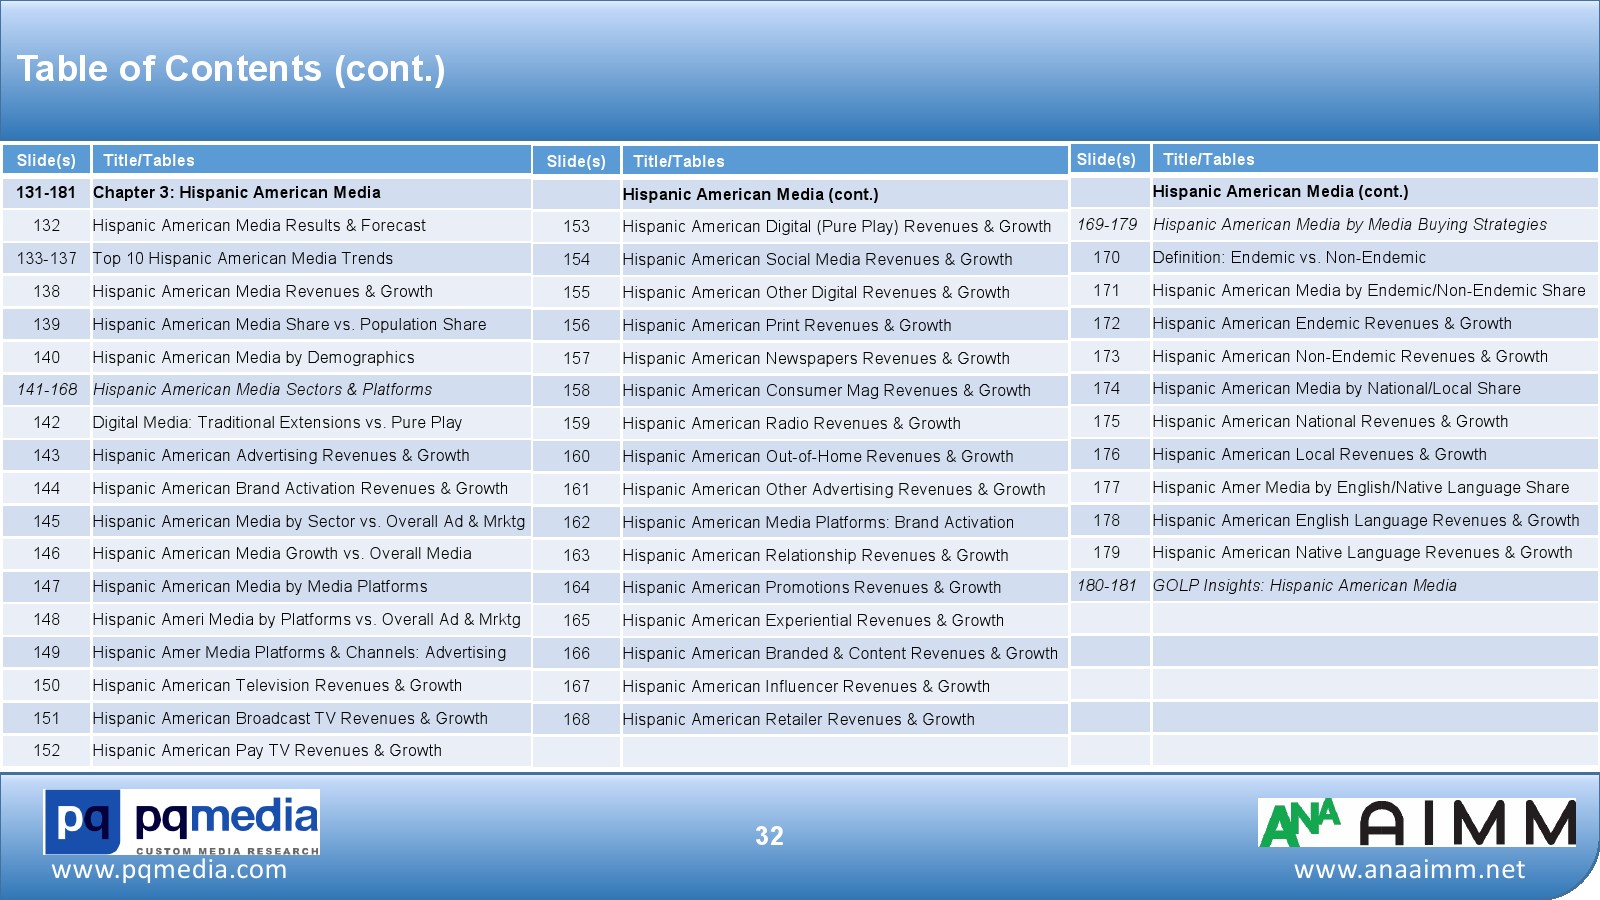Screen dimensions: 1600x900
Task: Click Hispanic American Retailer Revenues & Growth
Action: pyautogui.click(x=798, y=720)
